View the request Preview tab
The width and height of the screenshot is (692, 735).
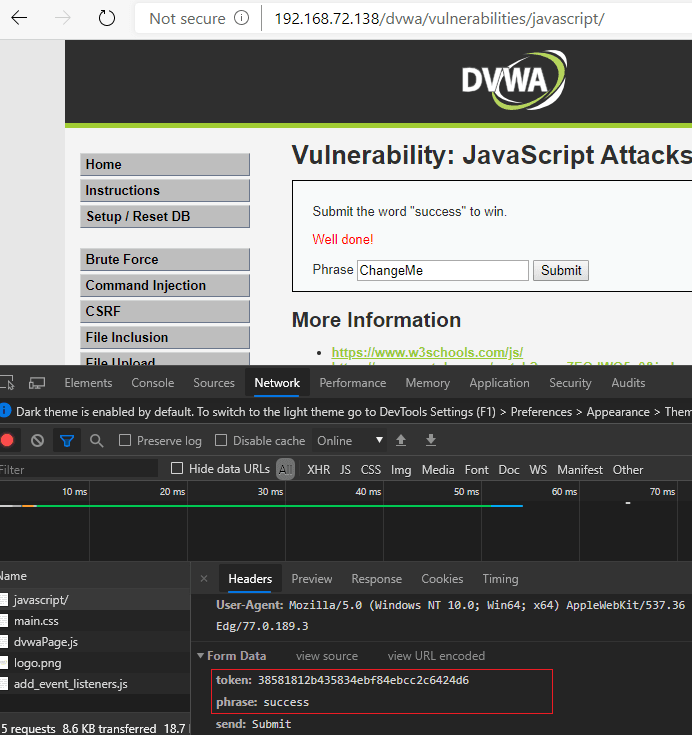click(x=312, y=579)
